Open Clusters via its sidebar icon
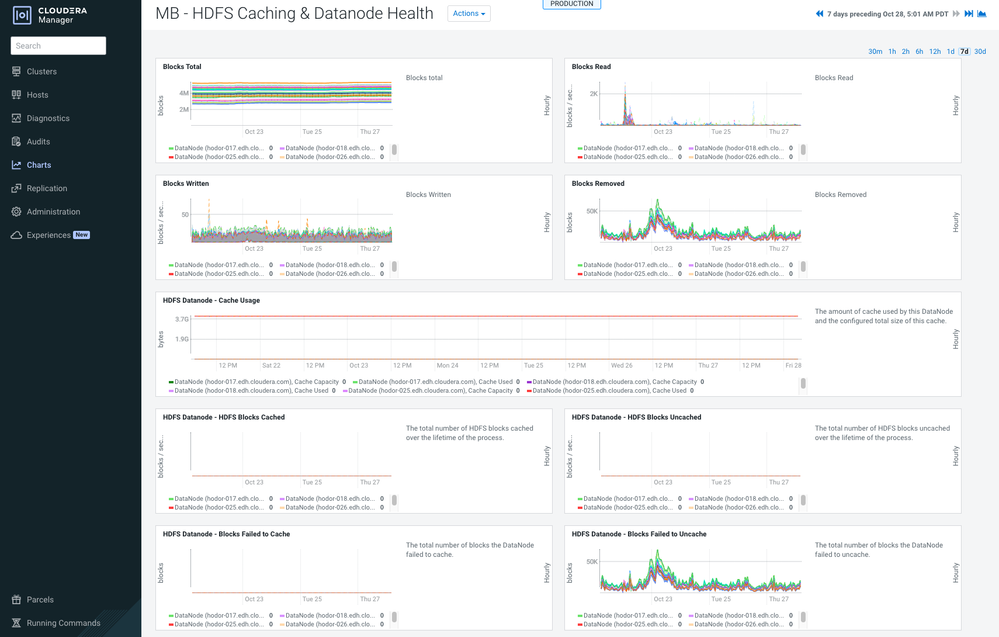The width and height of the screenshot is (999, 637). point(17,71)
